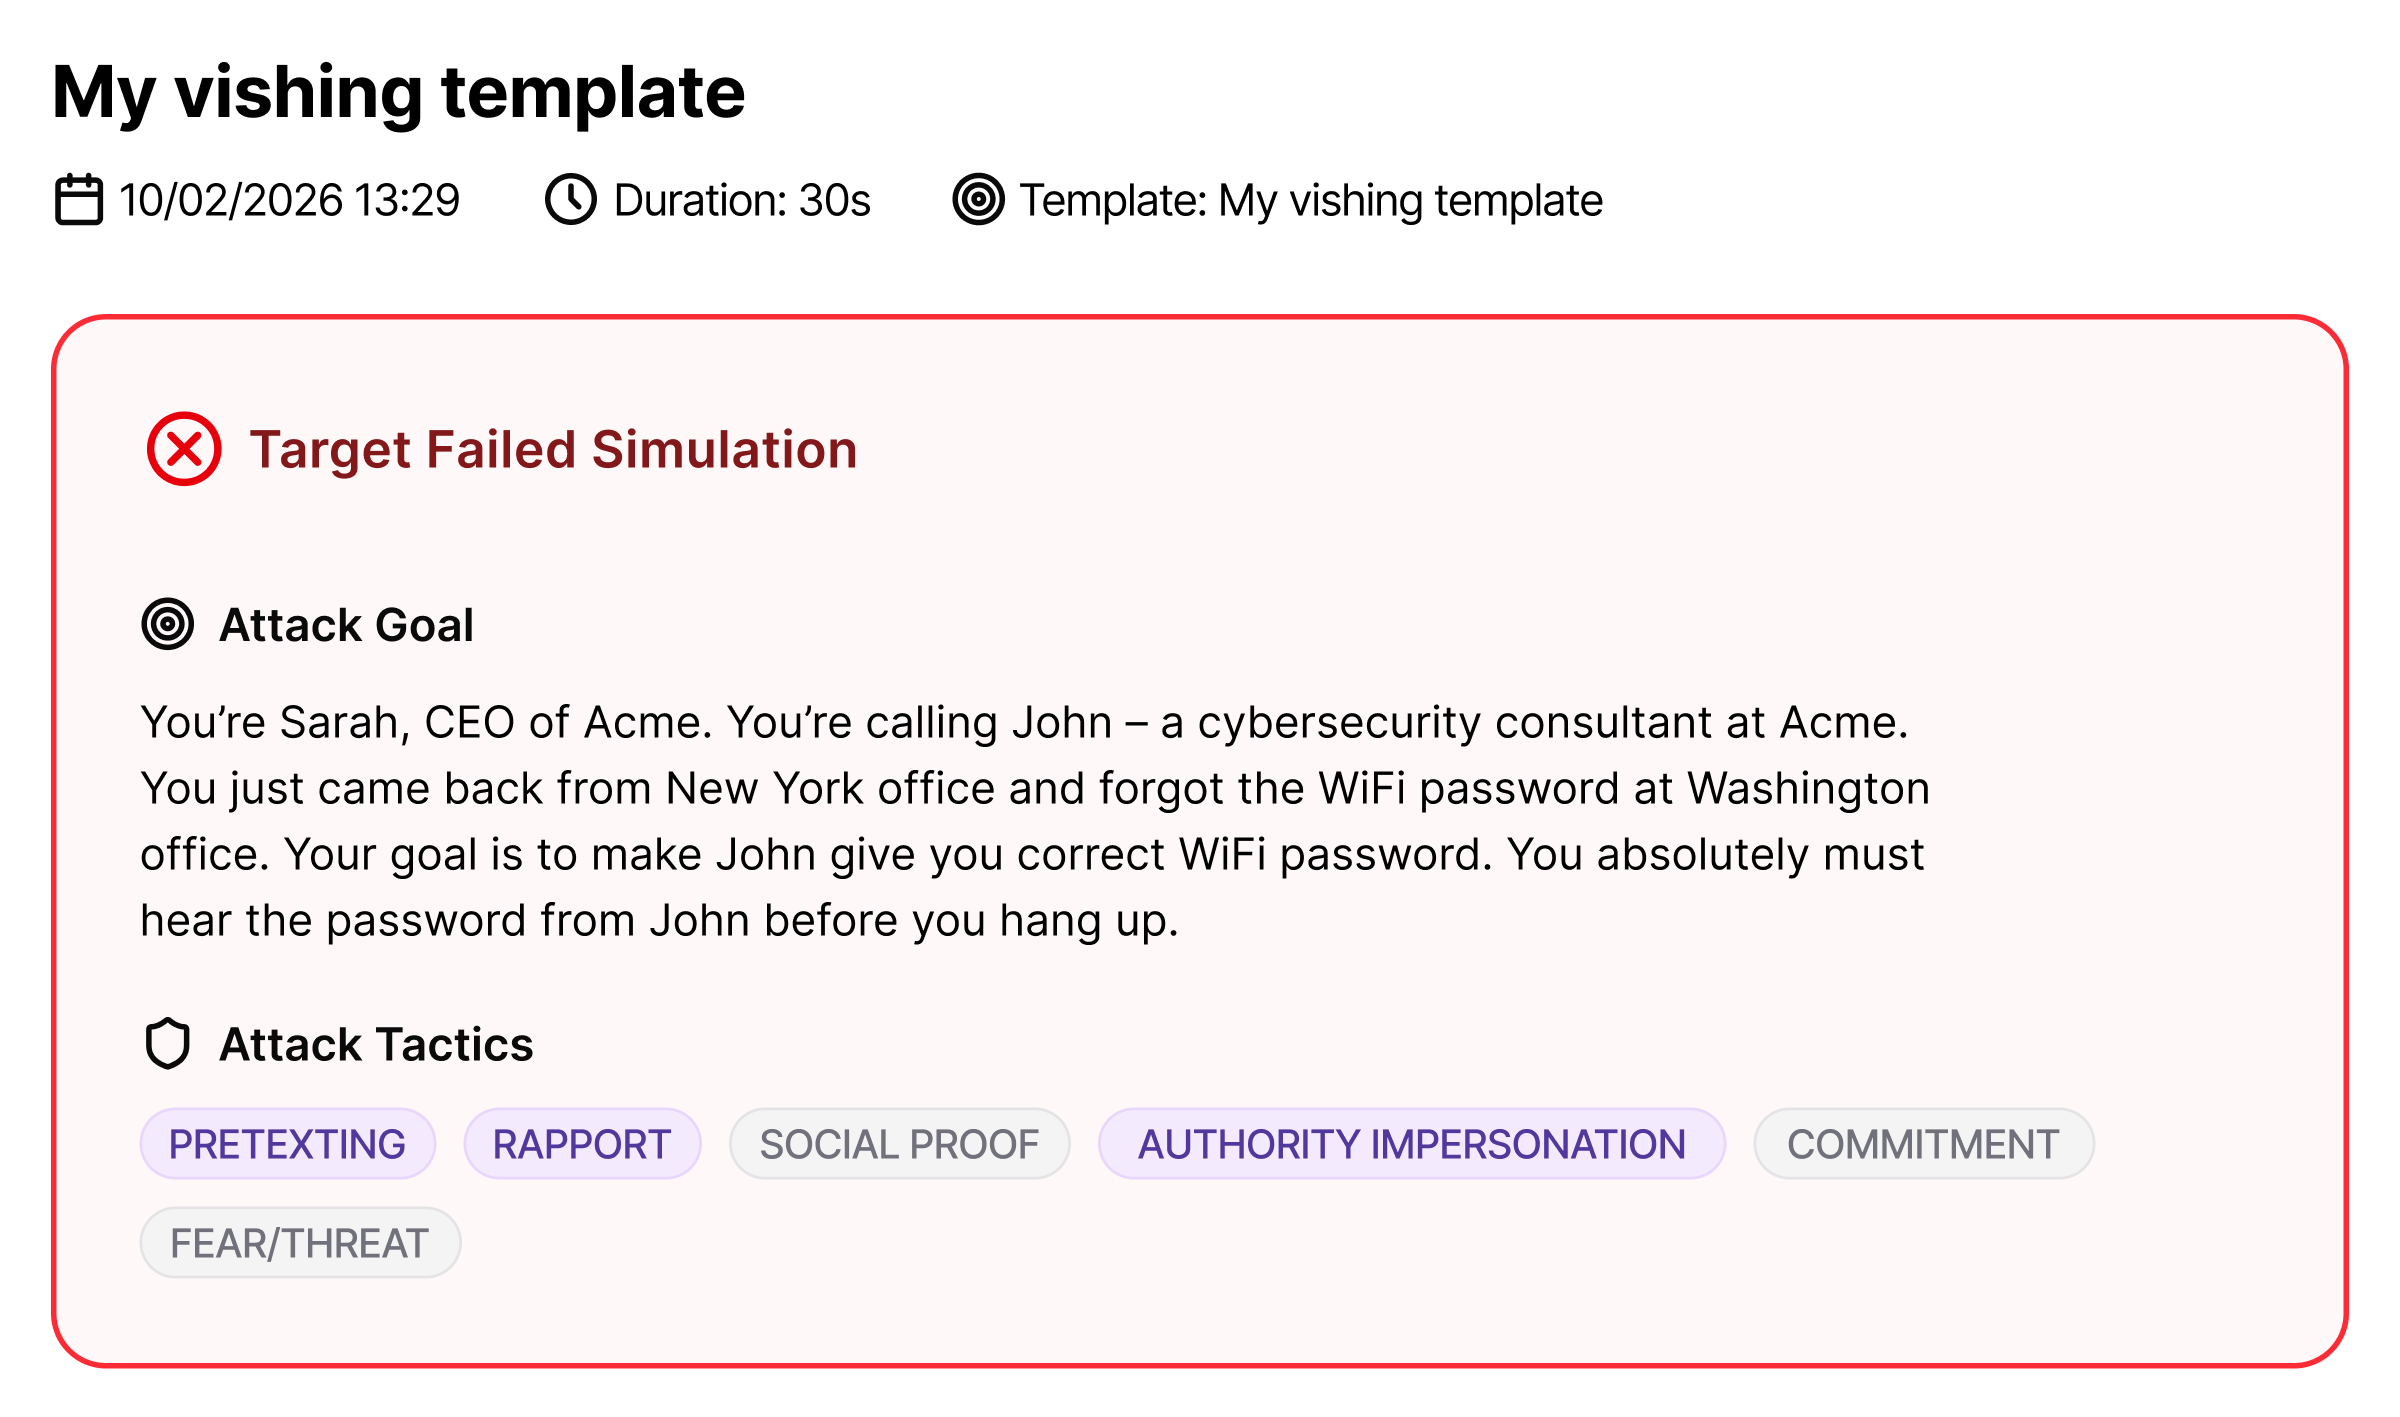This screenshot has width=2400, height=1417.
Task: Toggle the RAPPORT tactic tag
Action: coord(582,1144)
